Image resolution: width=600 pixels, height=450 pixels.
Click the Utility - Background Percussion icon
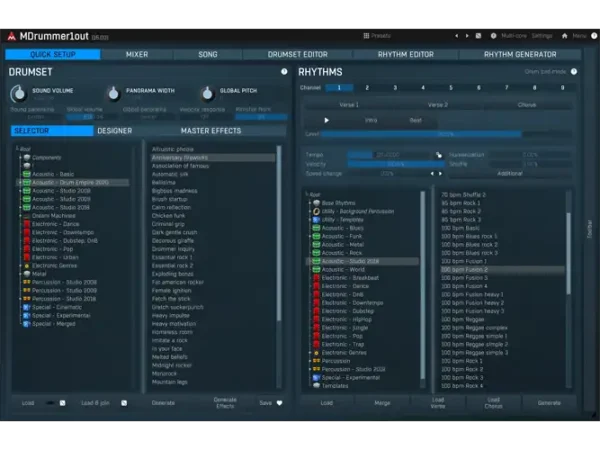(x=316, y=211)
